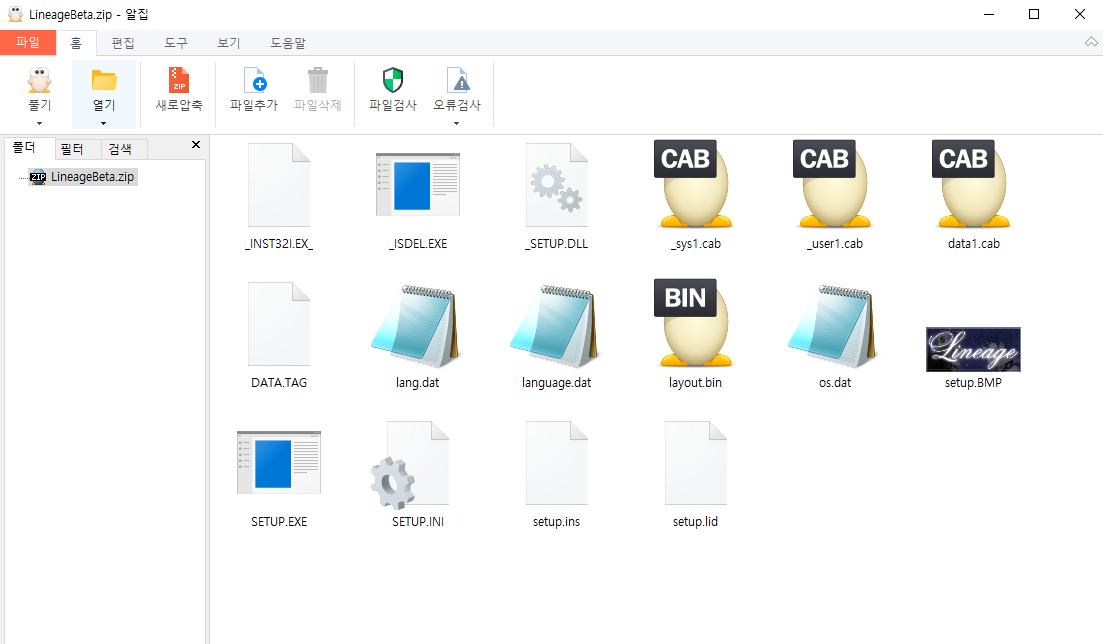Image resolution: width=1103 pixels, height=644 pixels.
Task: Expand the 열기 dropdown arrow
Action: [x=104, y=124]
